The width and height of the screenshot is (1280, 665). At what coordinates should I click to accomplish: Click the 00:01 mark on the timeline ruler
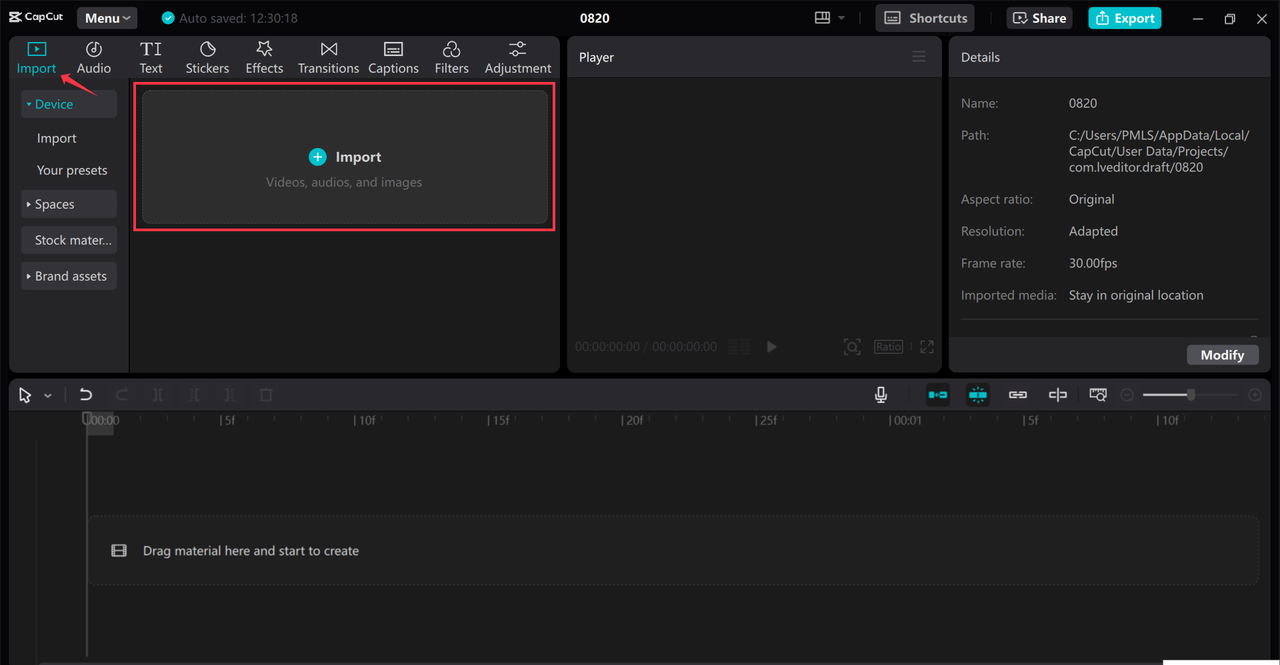click(907, 421)
